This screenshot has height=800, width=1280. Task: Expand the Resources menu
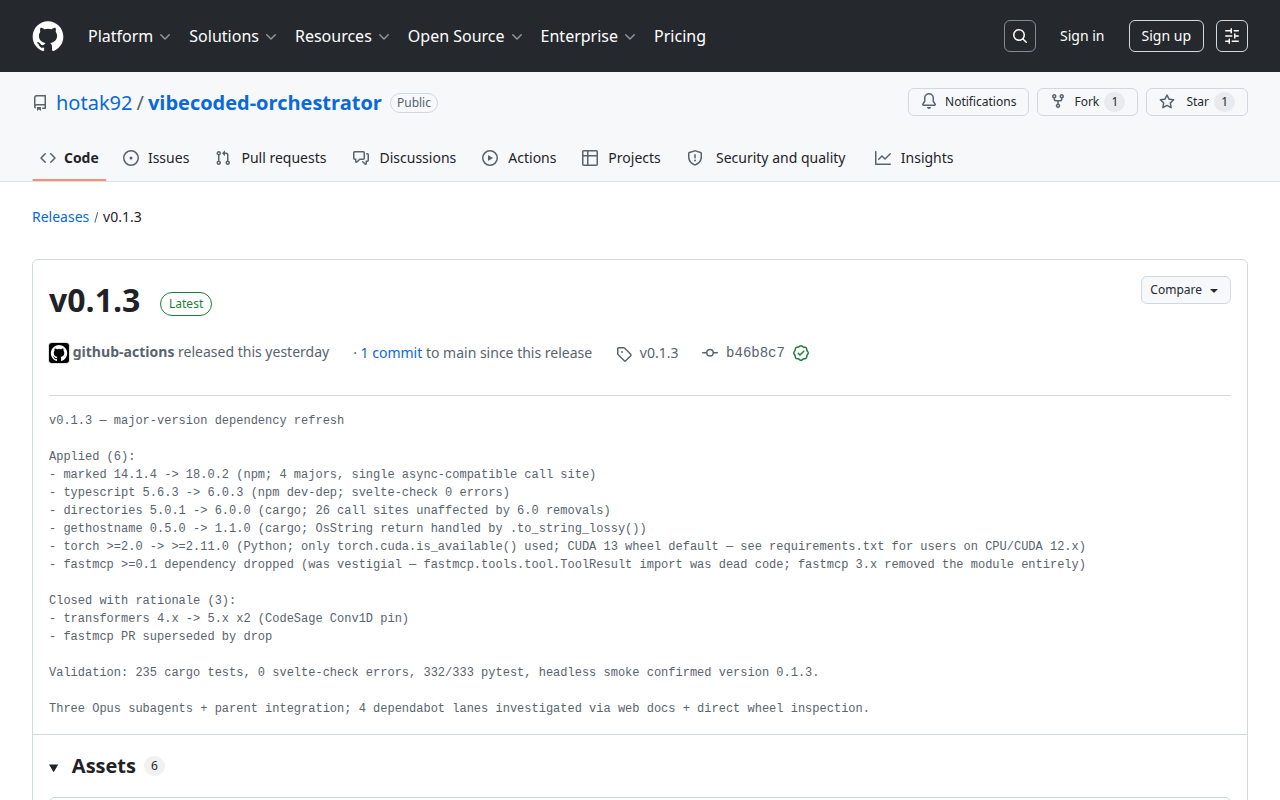[344, 36]
